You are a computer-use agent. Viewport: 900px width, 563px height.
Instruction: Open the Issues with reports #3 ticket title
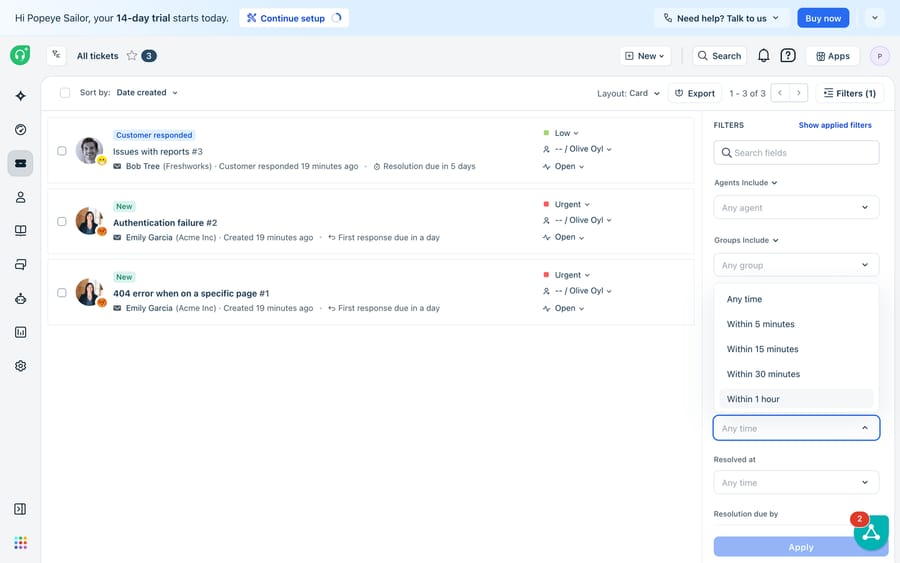(x=158, y=152)
